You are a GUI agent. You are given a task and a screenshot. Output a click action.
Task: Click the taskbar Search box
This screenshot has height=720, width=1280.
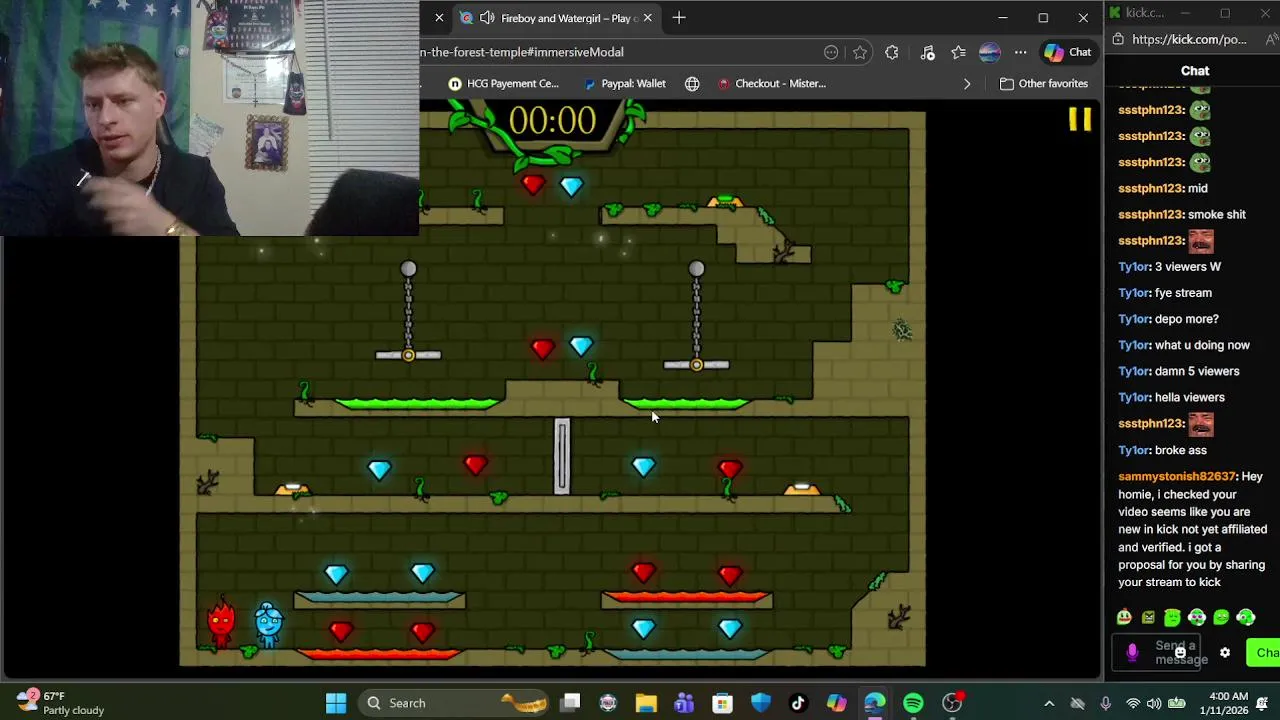pyautogui.click(x=453, y=703)
